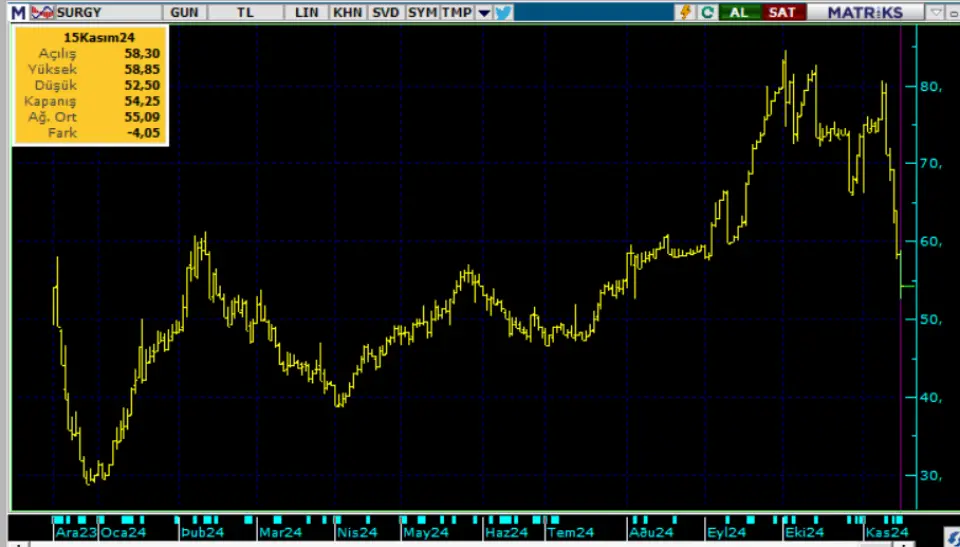960x547 pixels.
Task: Toggle the LIN linear scale option
Action: click(x=307, y=12)
